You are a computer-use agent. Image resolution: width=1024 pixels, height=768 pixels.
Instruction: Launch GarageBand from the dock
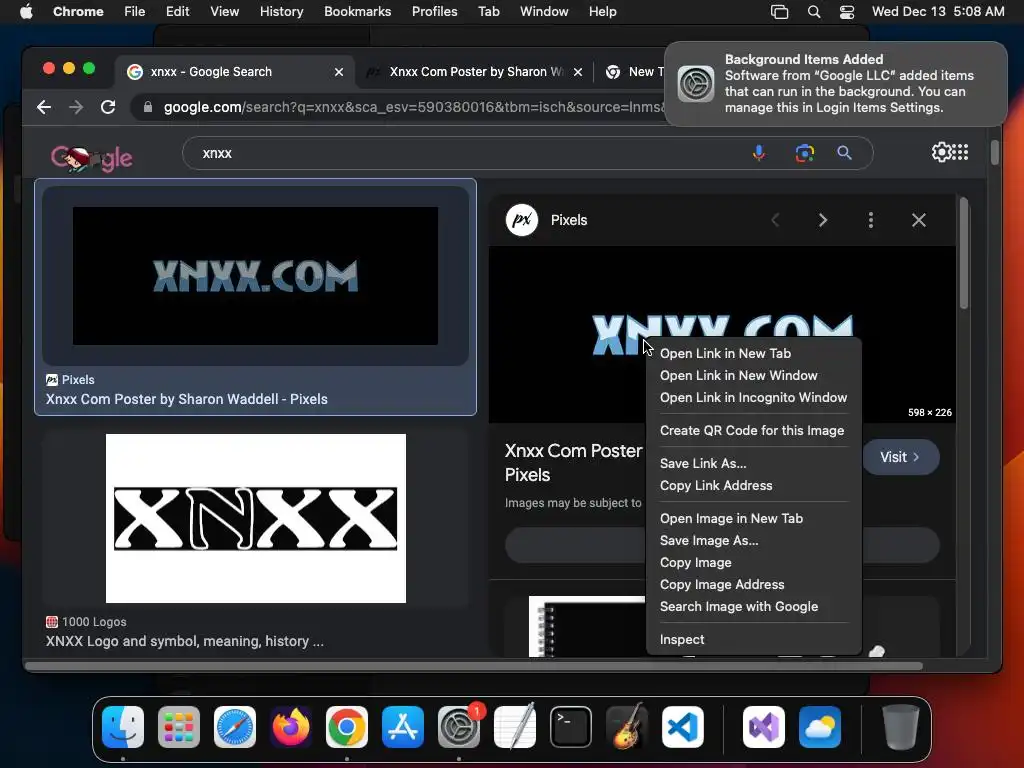point(627,727)
